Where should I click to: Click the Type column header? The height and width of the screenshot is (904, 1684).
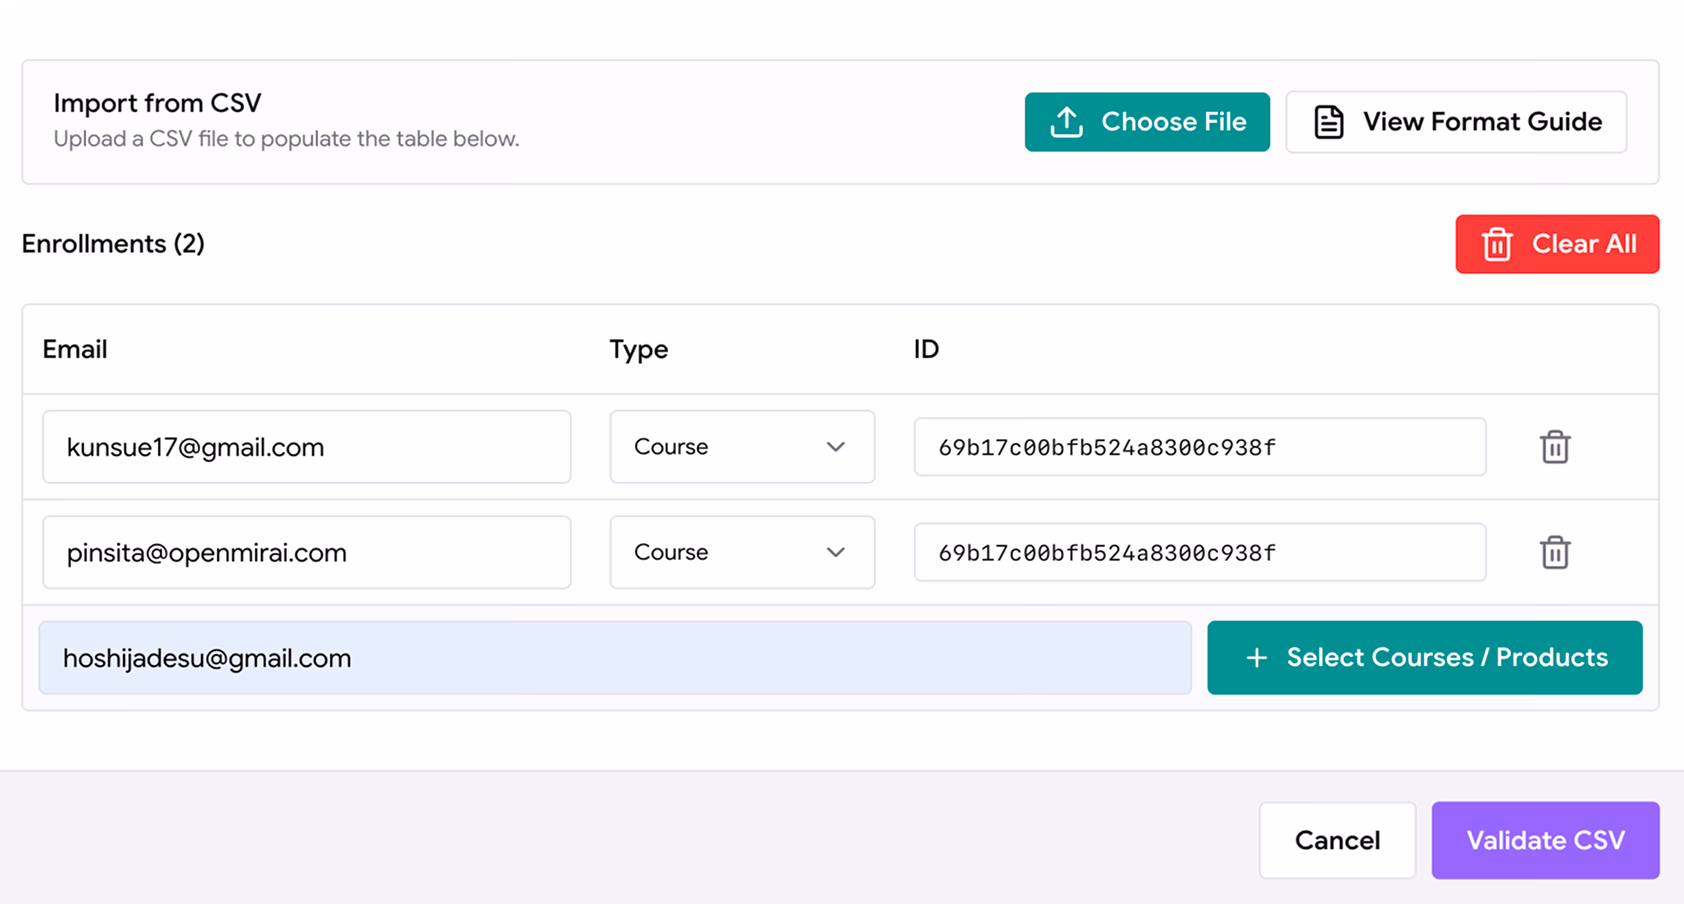point(639,349)
